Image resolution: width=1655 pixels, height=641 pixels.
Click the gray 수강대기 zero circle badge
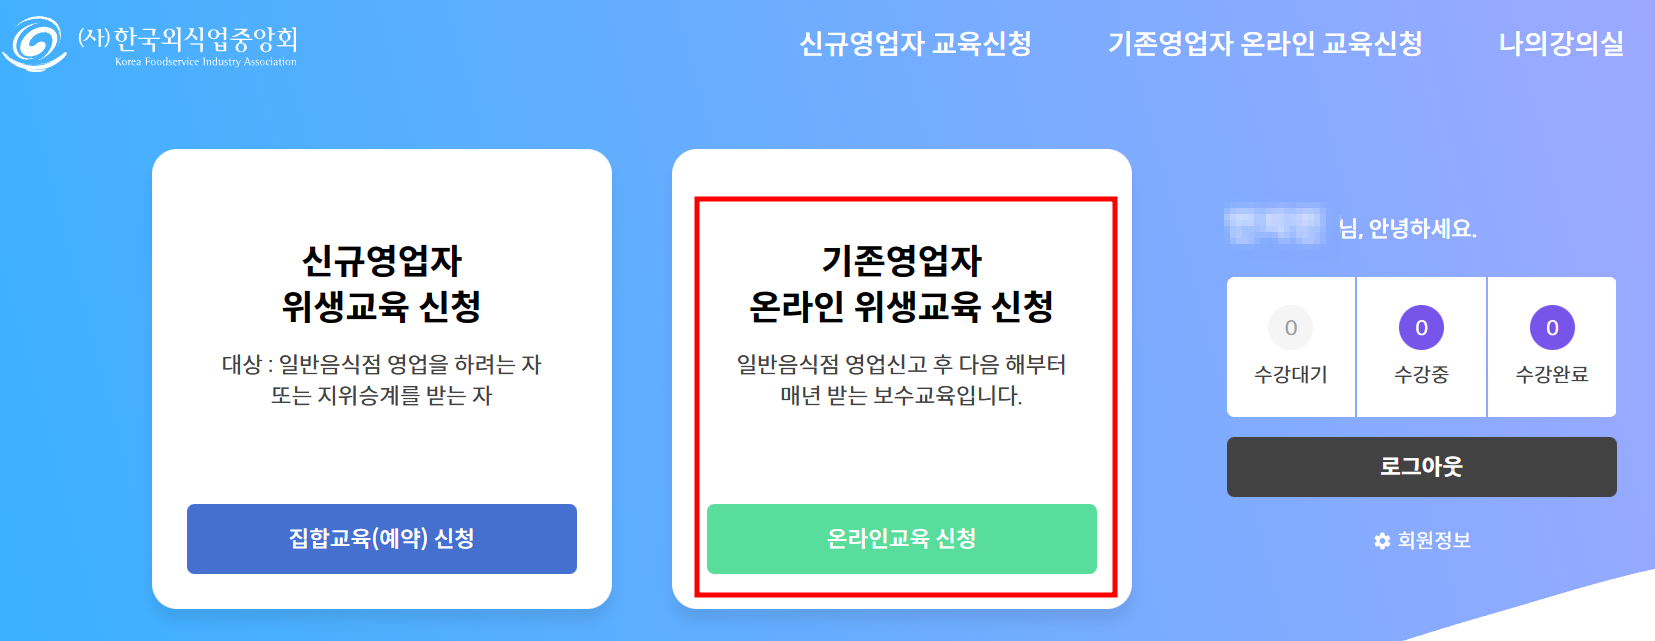[1290, 327]
